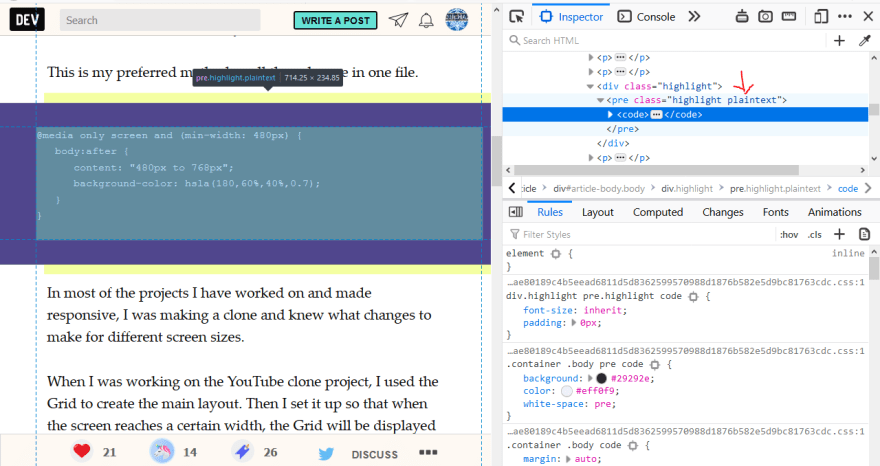Show more devtools tabs chevron

(x=694, y=16)
